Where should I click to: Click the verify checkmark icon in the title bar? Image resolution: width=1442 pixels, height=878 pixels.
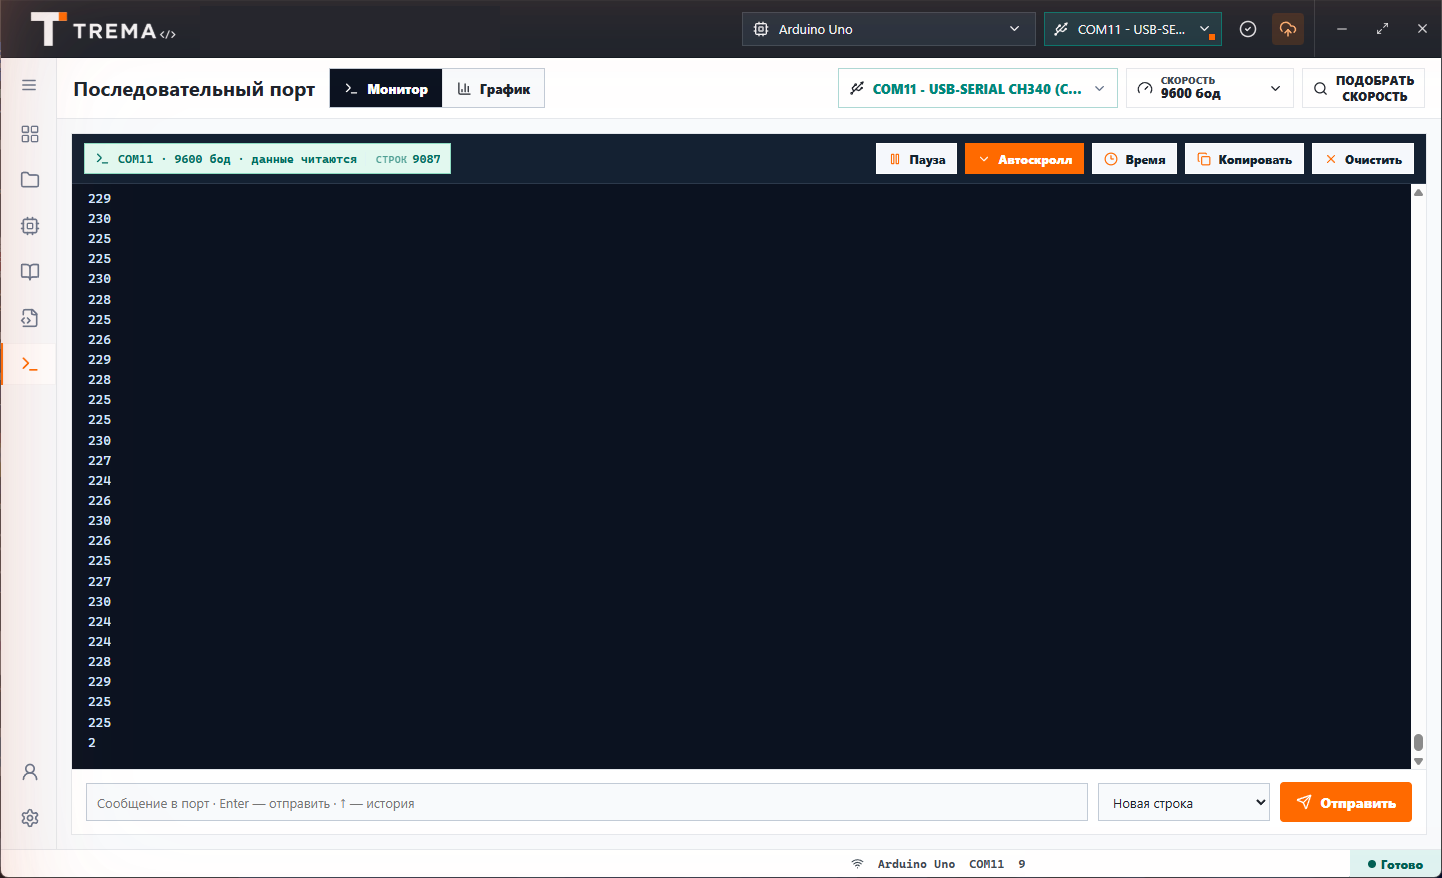click(x=1248, y=29)
